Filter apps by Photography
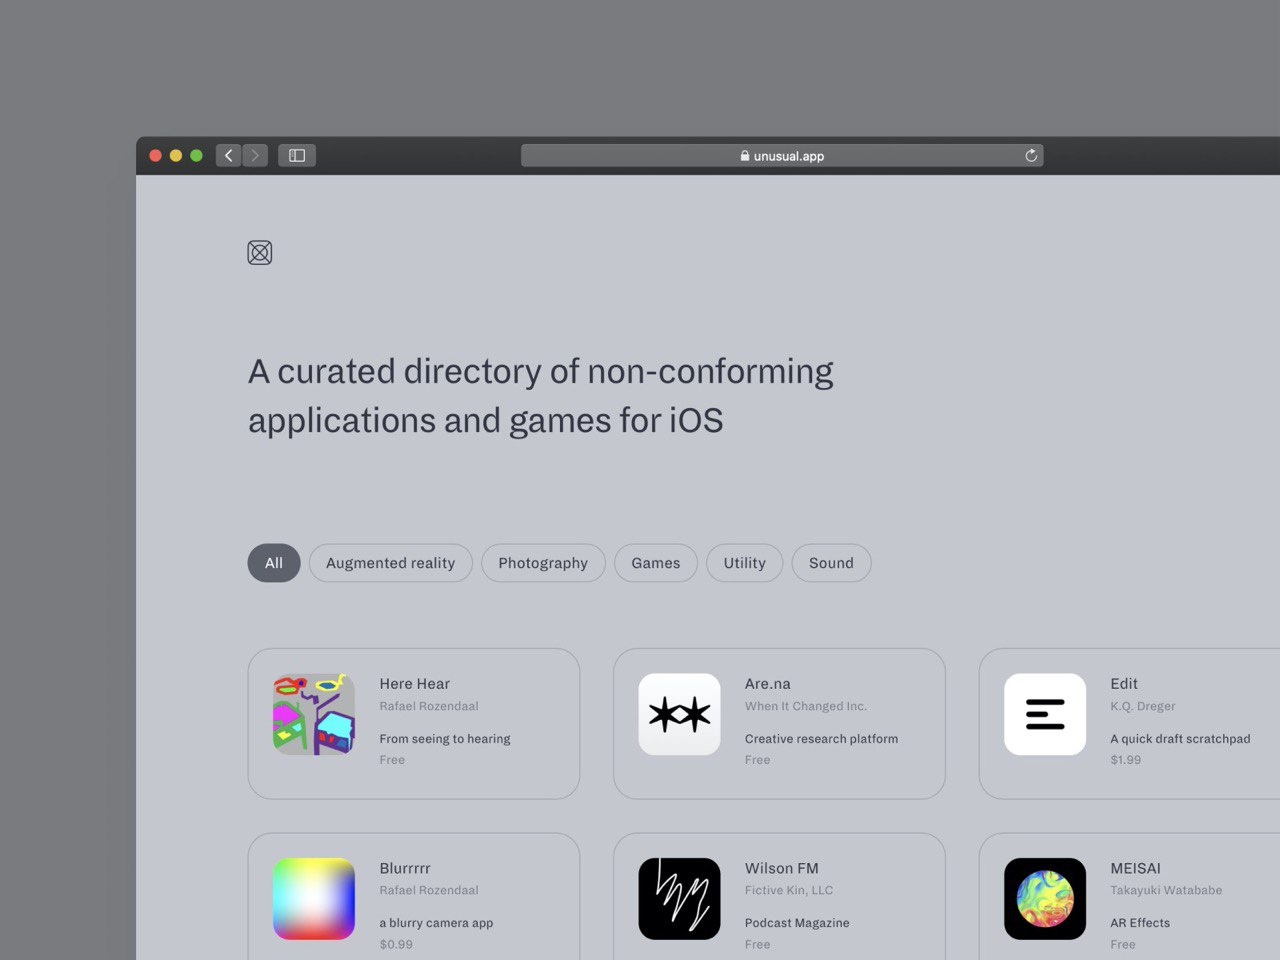The image size is (1280, 960). coord(543,563)
